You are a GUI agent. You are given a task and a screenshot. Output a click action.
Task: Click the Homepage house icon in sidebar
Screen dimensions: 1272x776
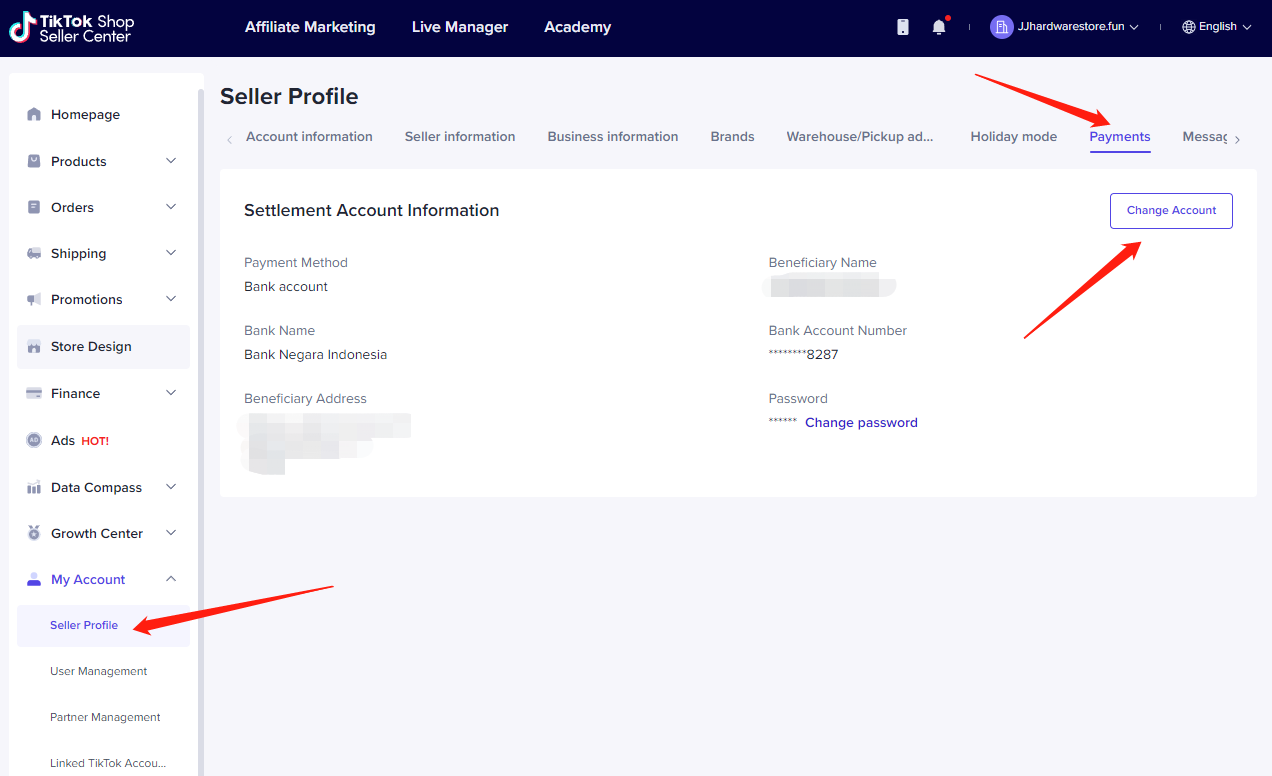(35, 115)
